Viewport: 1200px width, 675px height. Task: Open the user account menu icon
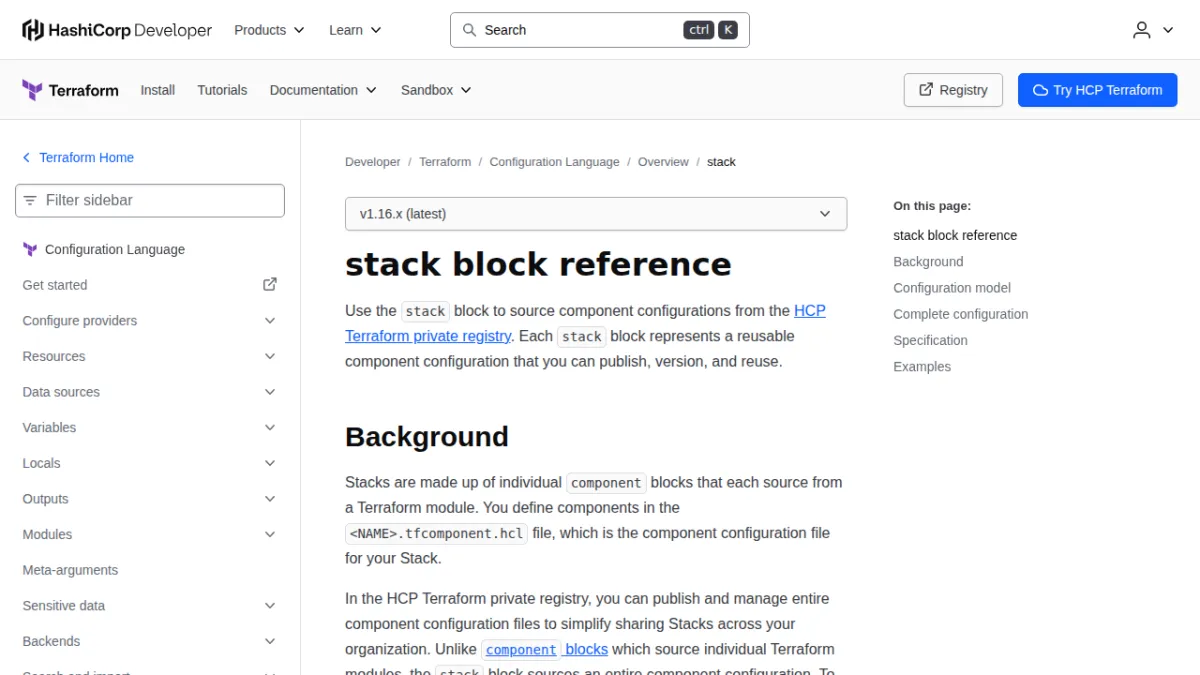point(1142,30)
